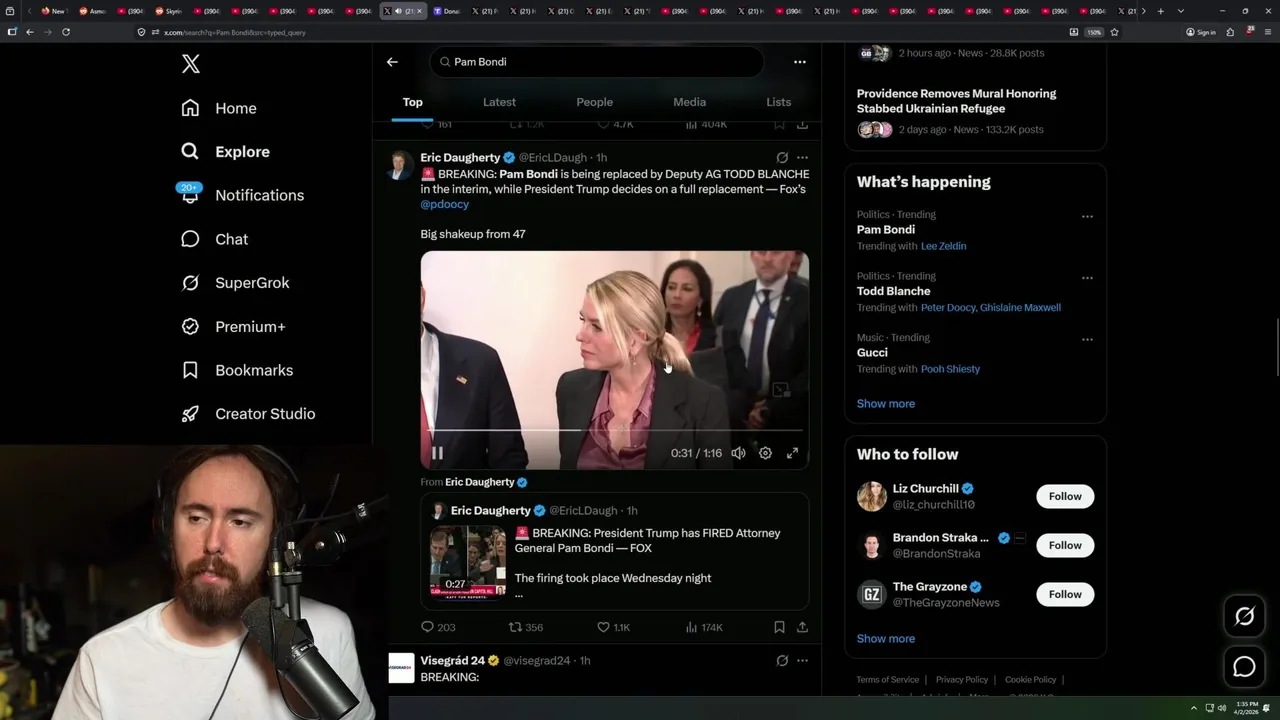Open more options for Gucci trend
This screenshot has height=720, width=1280.
1087,340
